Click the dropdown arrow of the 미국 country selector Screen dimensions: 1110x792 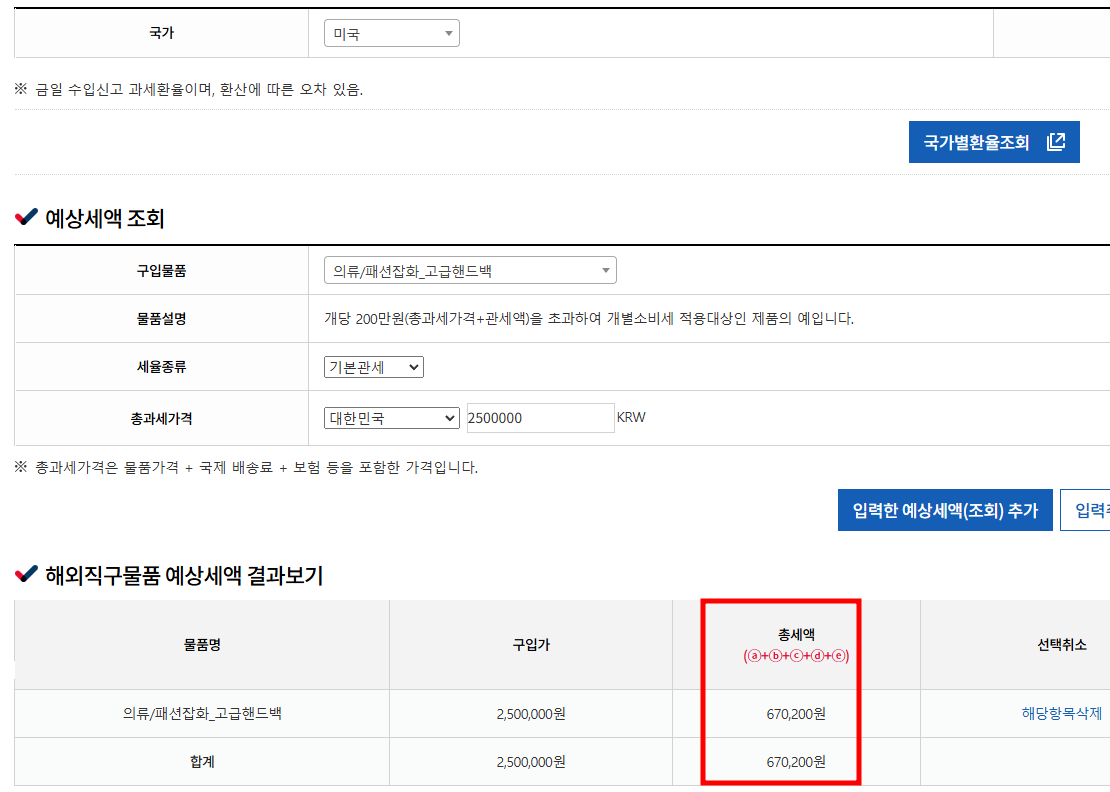click(x=448, y=32)
